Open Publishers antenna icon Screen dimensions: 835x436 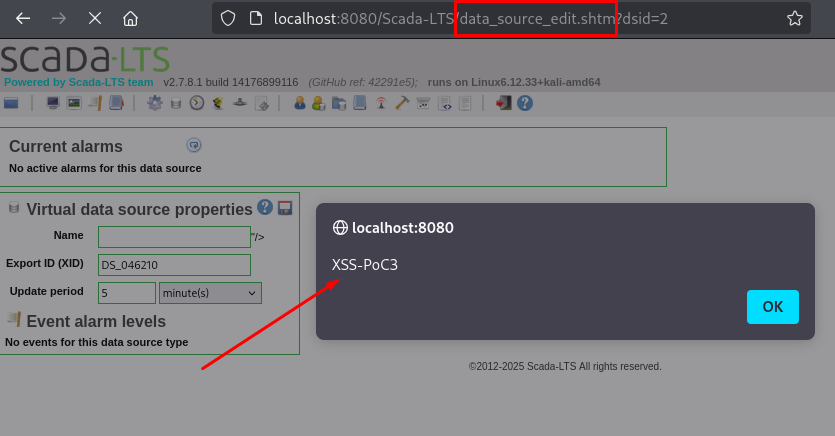tap(381, 103)
